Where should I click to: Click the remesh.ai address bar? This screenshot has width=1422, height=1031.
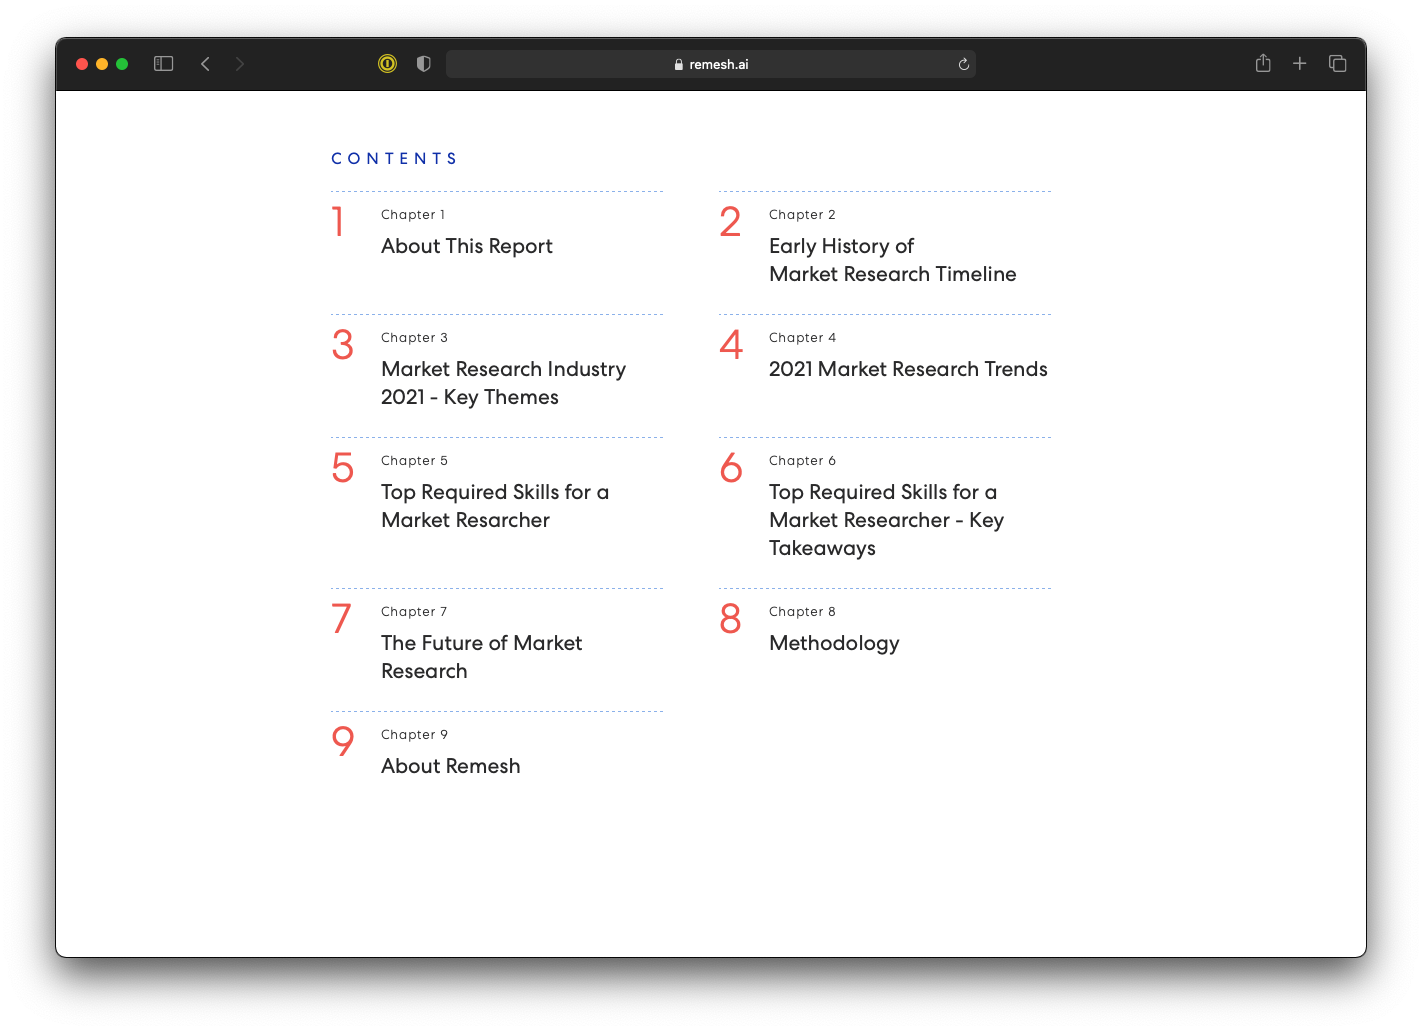[711, 64]
